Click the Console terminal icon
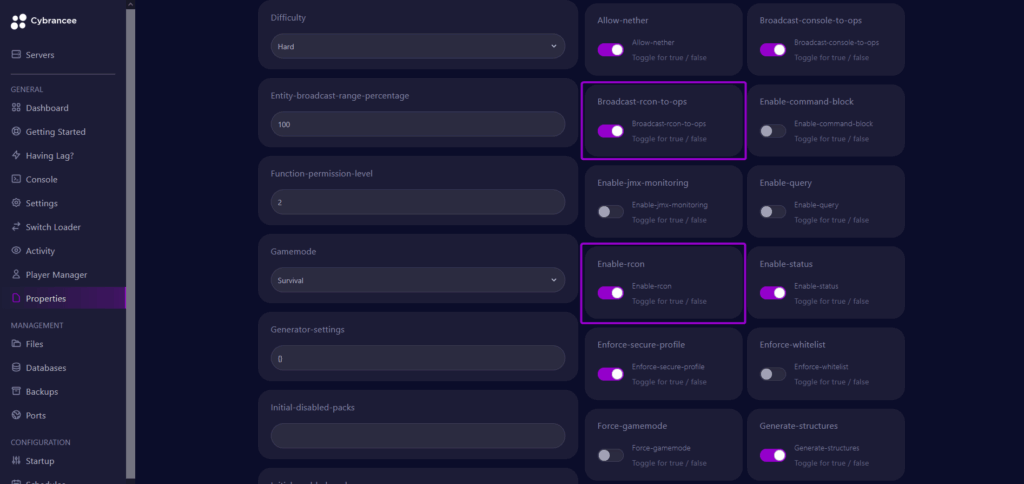This screenshot has height=484, width=1024. [16, 179]
